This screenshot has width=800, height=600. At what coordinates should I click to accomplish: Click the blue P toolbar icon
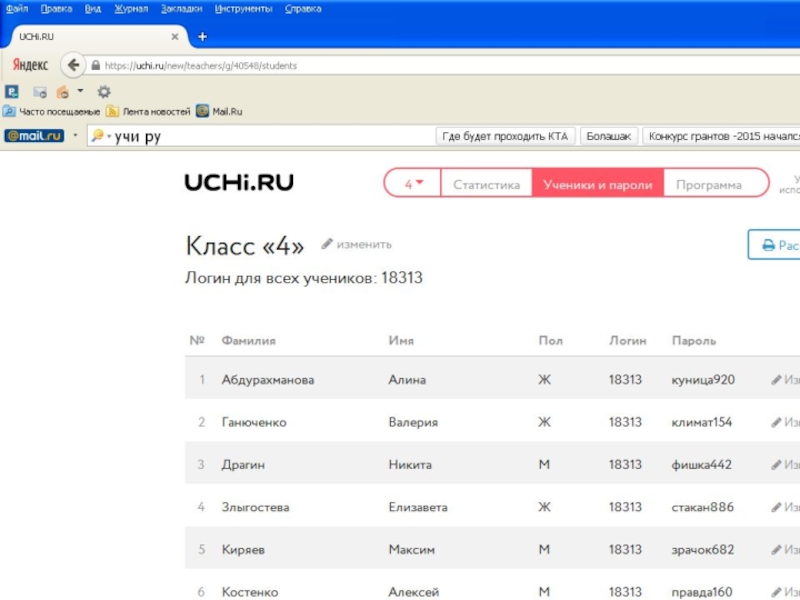(11, 91)
